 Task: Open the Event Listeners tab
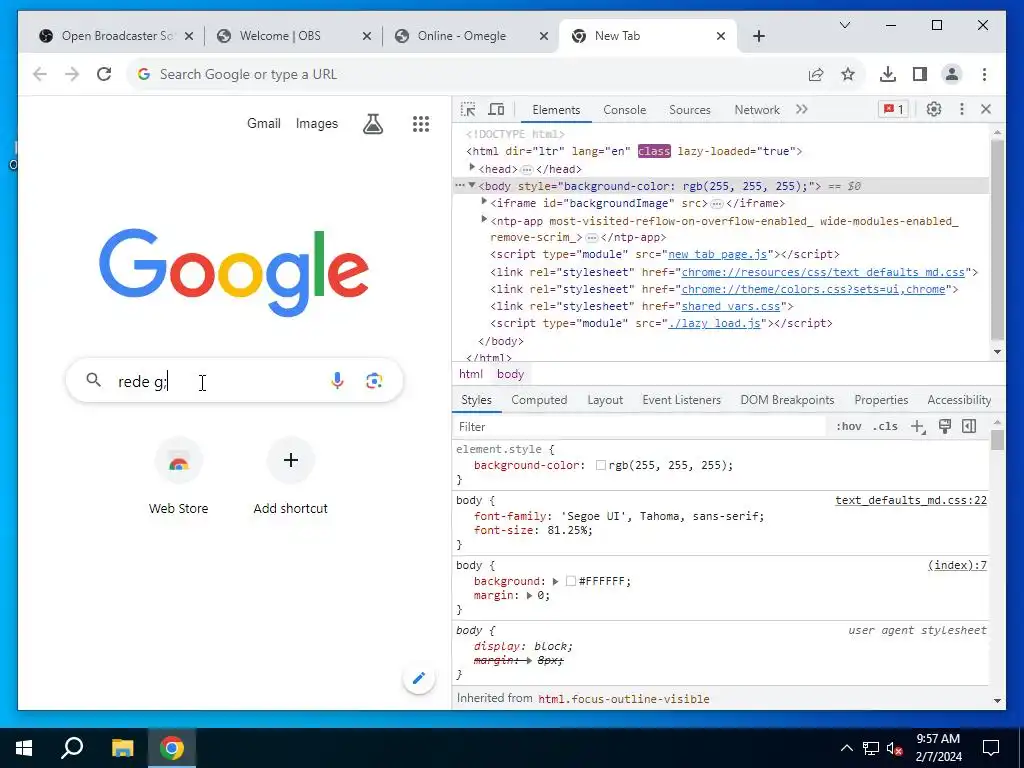(681, 400)
